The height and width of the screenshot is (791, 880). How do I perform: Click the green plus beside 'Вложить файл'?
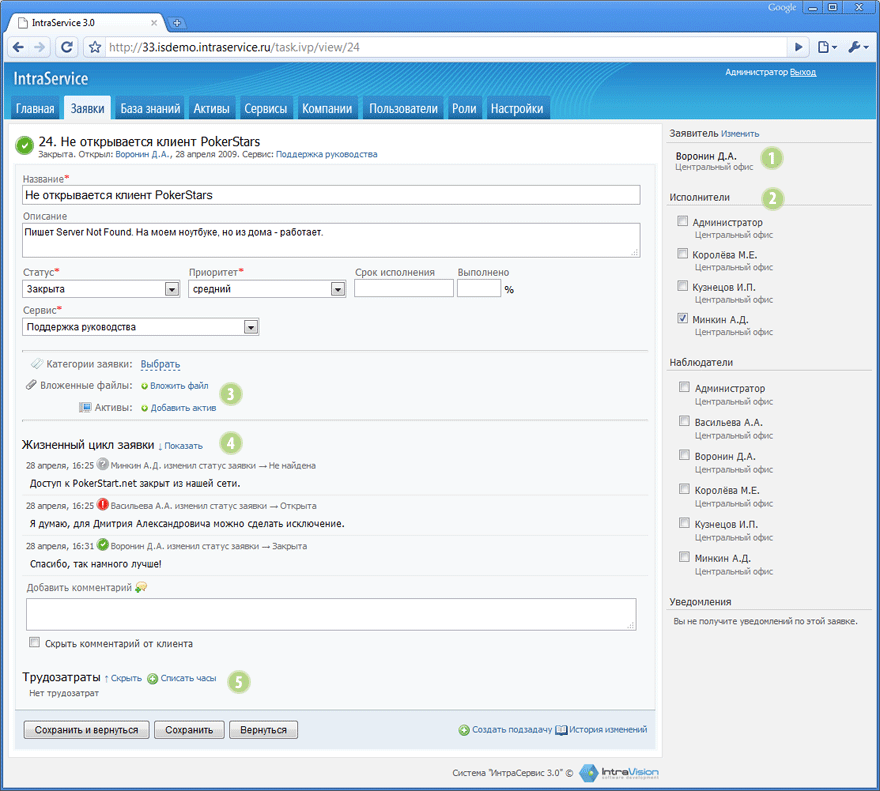[144, 386]
